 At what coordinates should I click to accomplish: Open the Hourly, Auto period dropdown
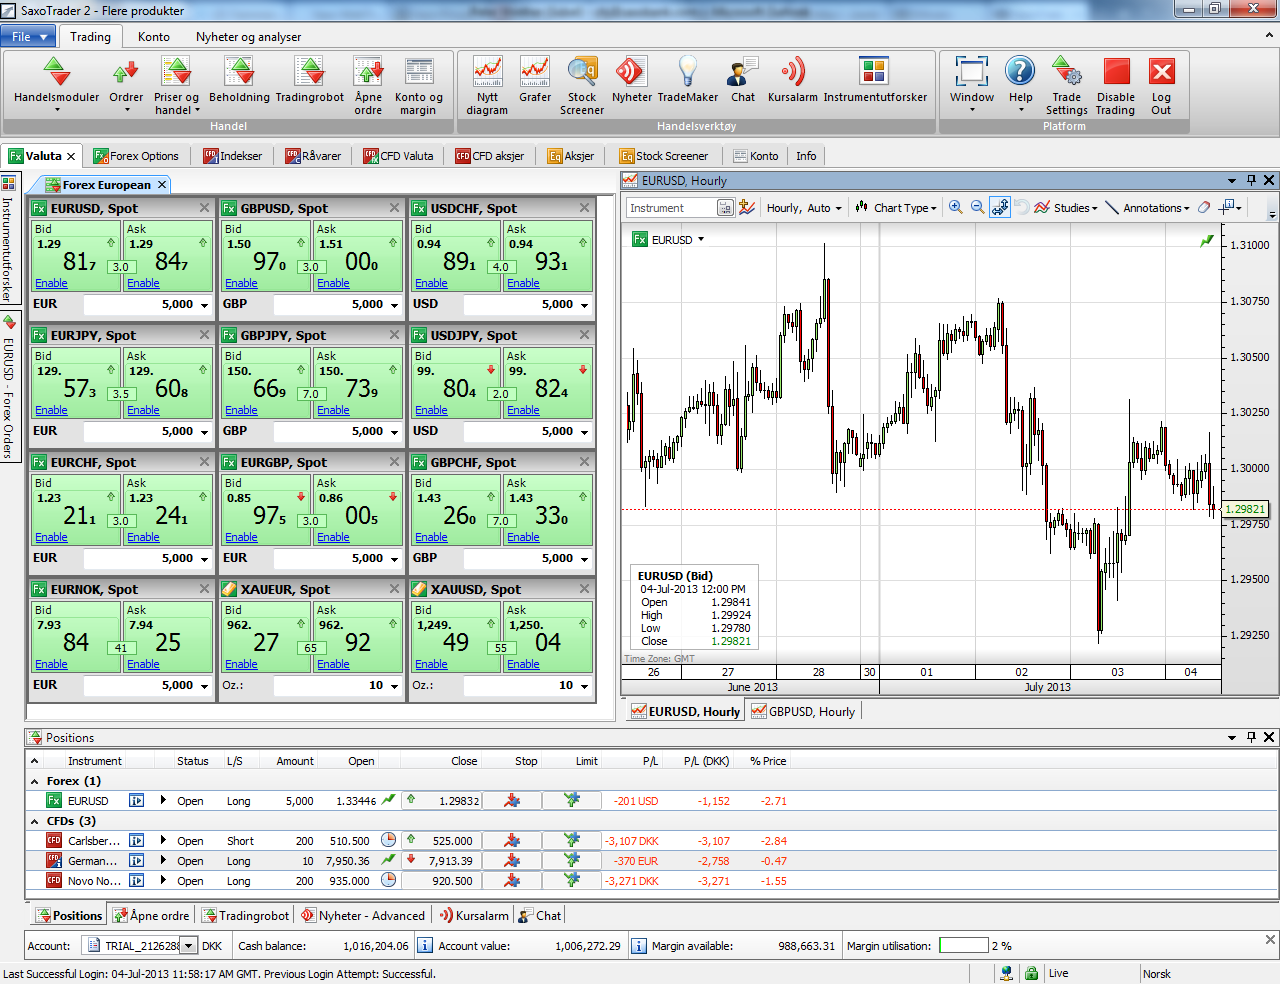[804, 208]
